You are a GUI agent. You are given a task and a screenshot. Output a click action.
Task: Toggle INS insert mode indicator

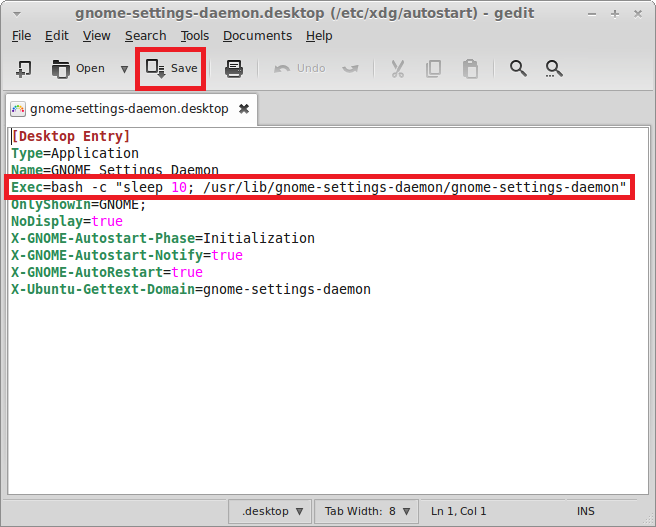(585, 511)
